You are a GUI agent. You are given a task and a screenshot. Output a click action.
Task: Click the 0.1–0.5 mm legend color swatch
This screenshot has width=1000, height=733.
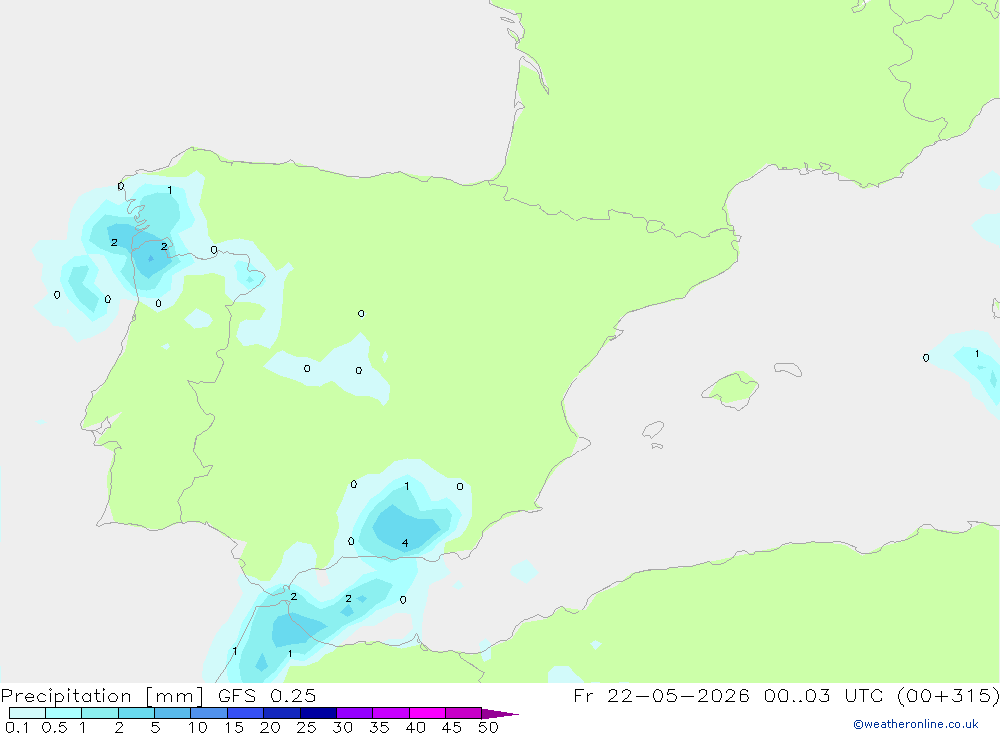pos(27,713)
